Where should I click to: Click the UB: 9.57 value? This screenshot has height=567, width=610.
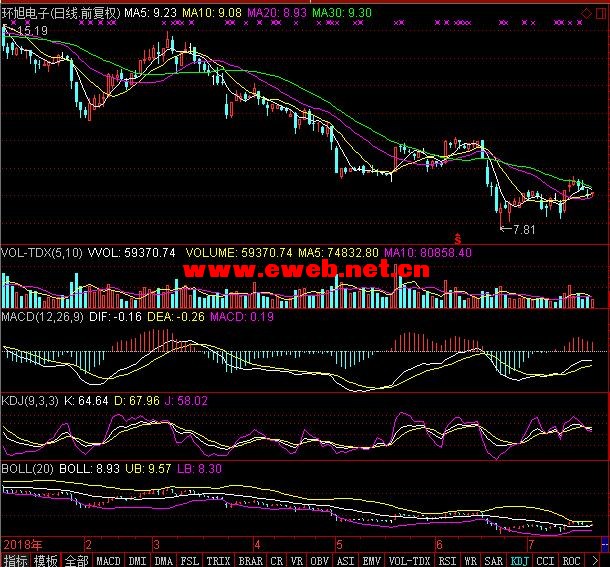pos(148,469)
